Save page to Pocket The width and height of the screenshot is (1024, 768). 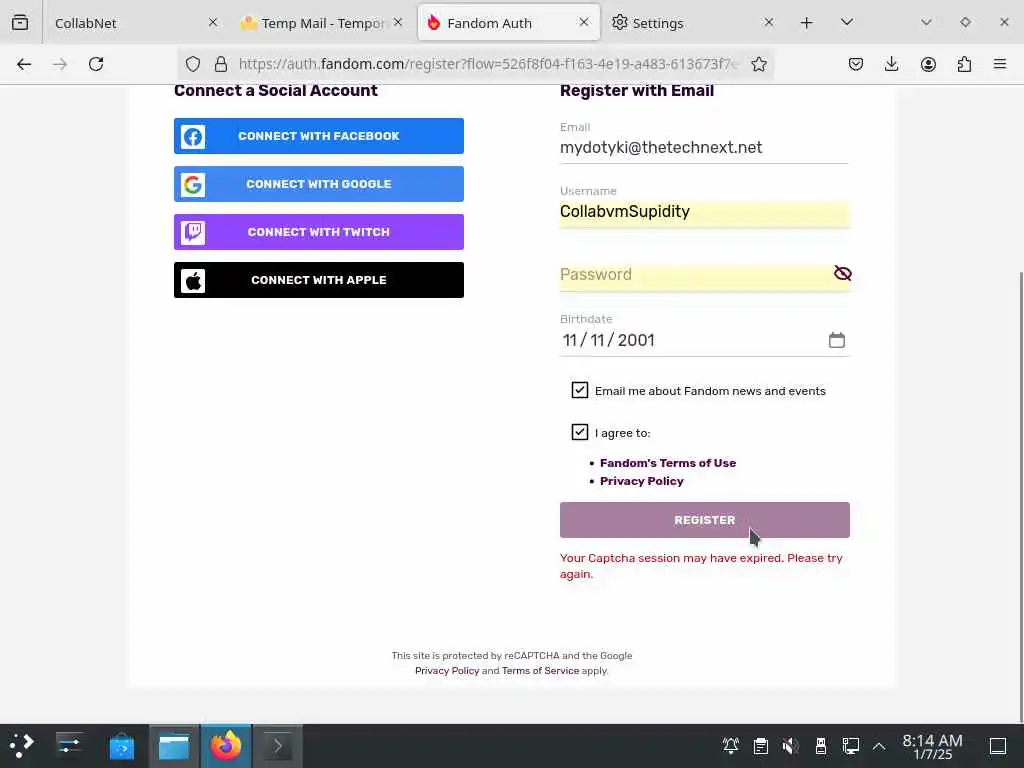click(x=856, y=64)
